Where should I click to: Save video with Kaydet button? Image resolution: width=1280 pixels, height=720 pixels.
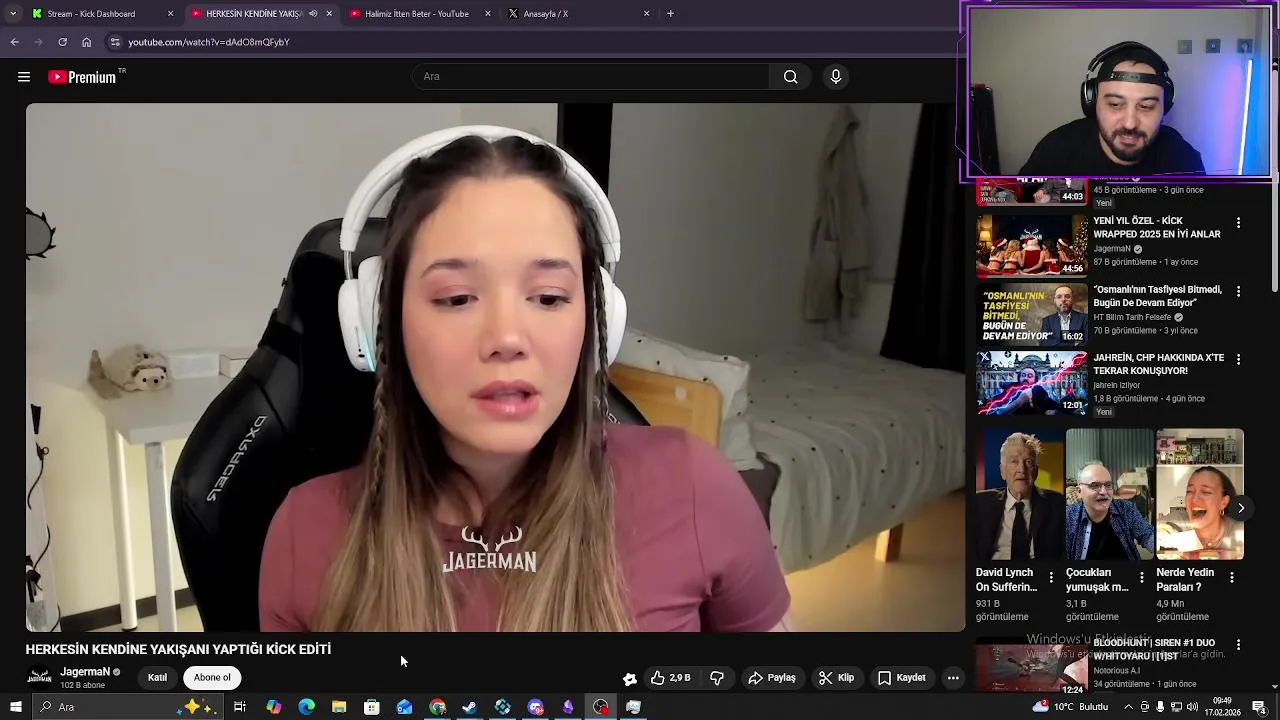click(902, 678)
